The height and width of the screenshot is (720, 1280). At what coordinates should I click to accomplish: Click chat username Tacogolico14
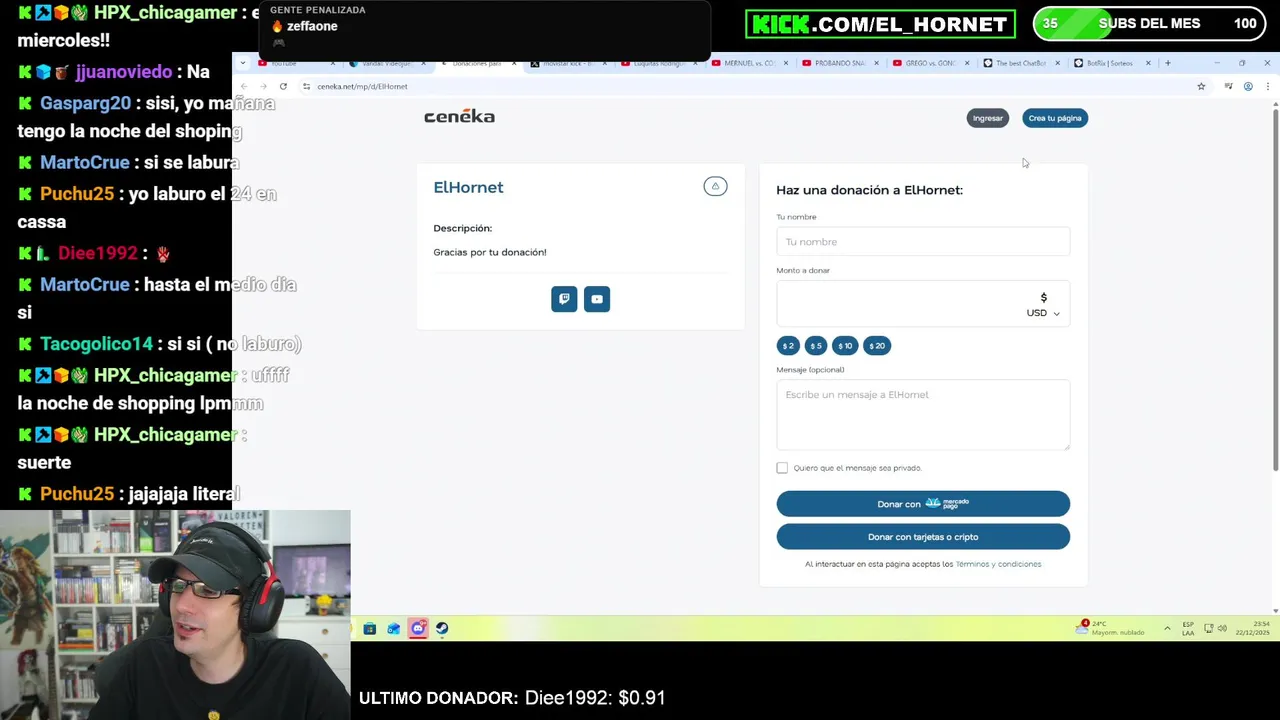[96, 344]
